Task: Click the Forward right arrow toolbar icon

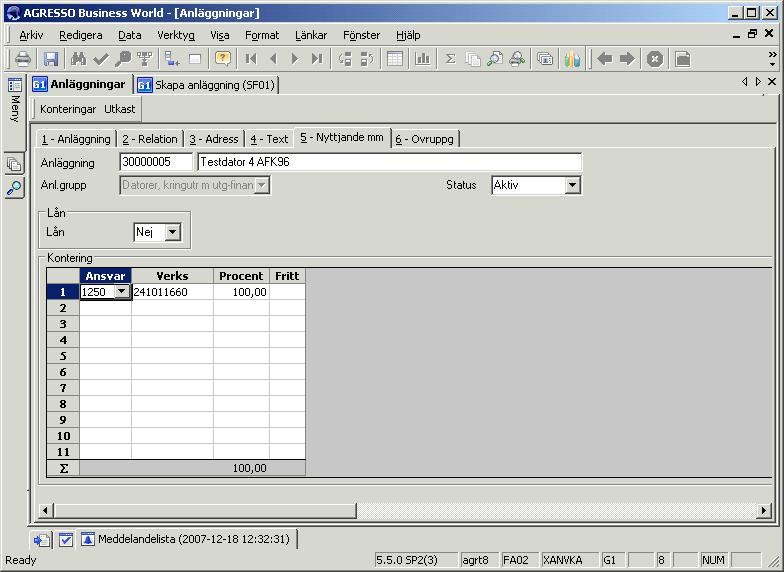Action: pos(627,59)
